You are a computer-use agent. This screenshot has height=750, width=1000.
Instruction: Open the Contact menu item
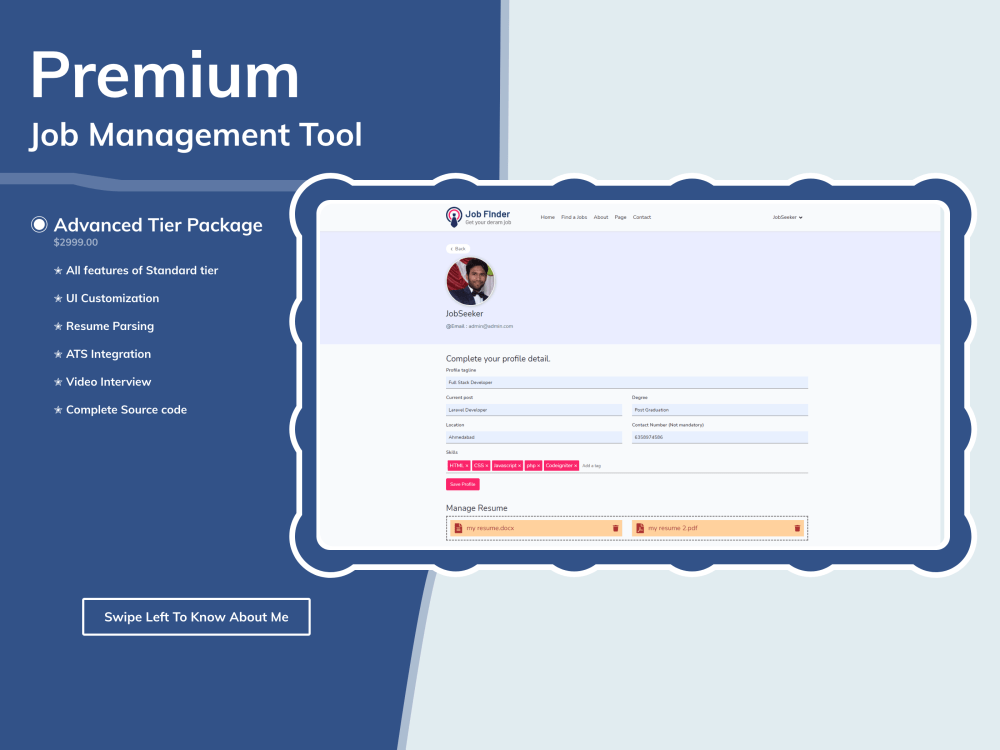[x=642, y=217]
